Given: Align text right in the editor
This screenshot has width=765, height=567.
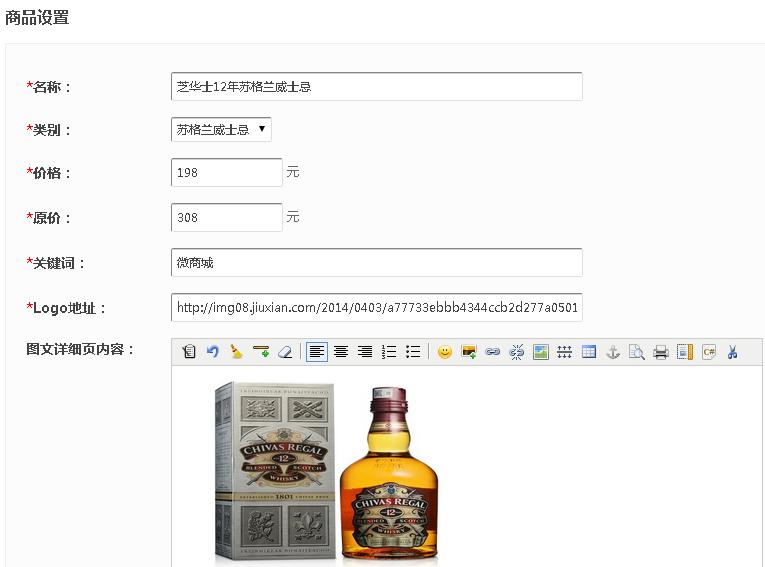Looking at the screenshot, I should 365,352.
